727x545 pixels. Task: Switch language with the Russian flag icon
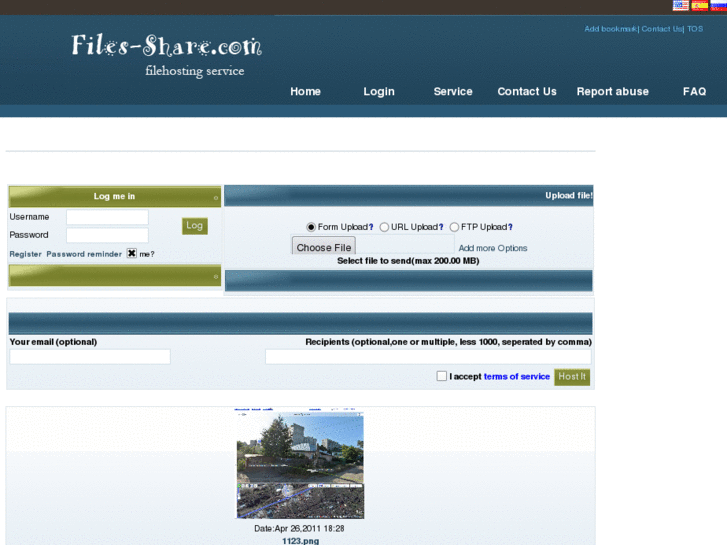coord(719,5)
